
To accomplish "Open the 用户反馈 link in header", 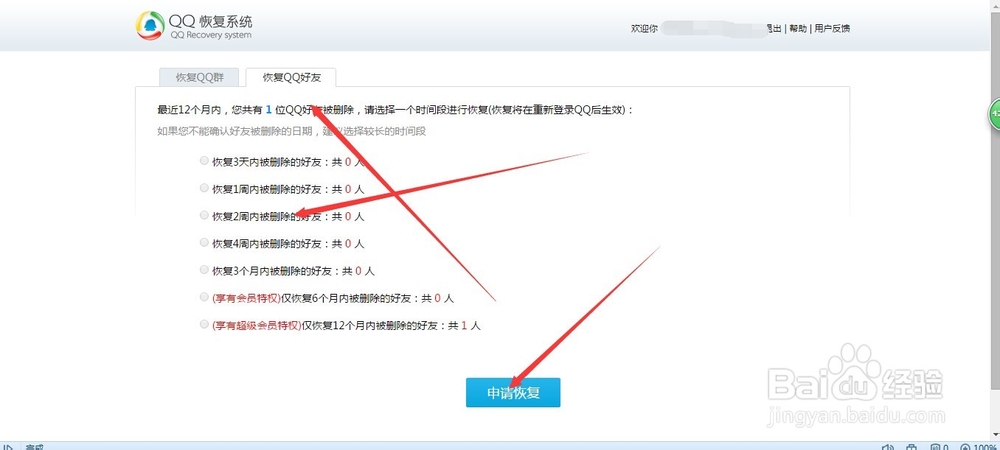I will pos(832,29).
